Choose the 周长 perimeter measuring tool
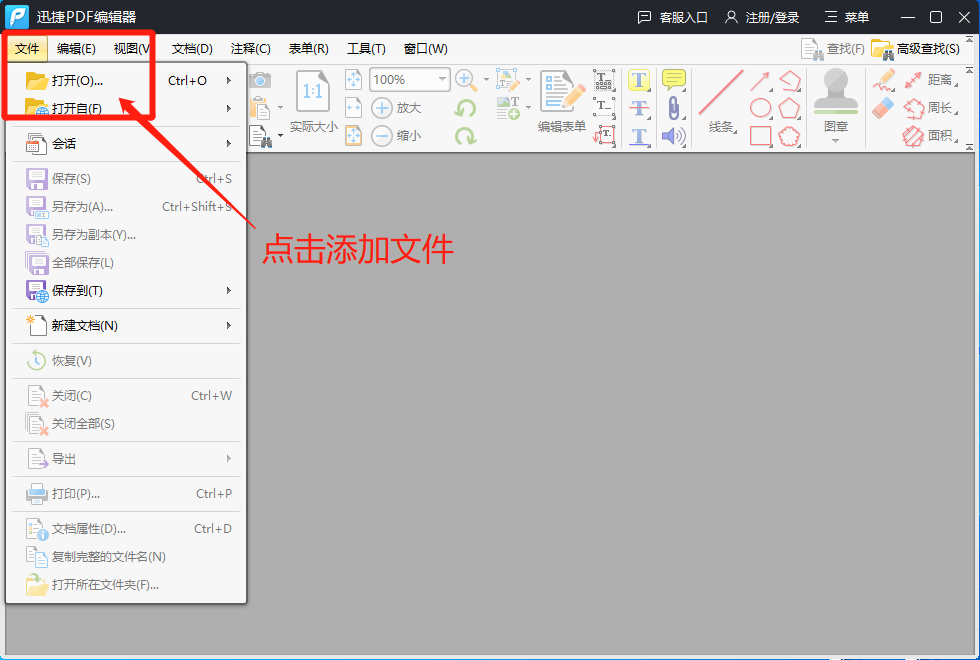 click(931, 108)
